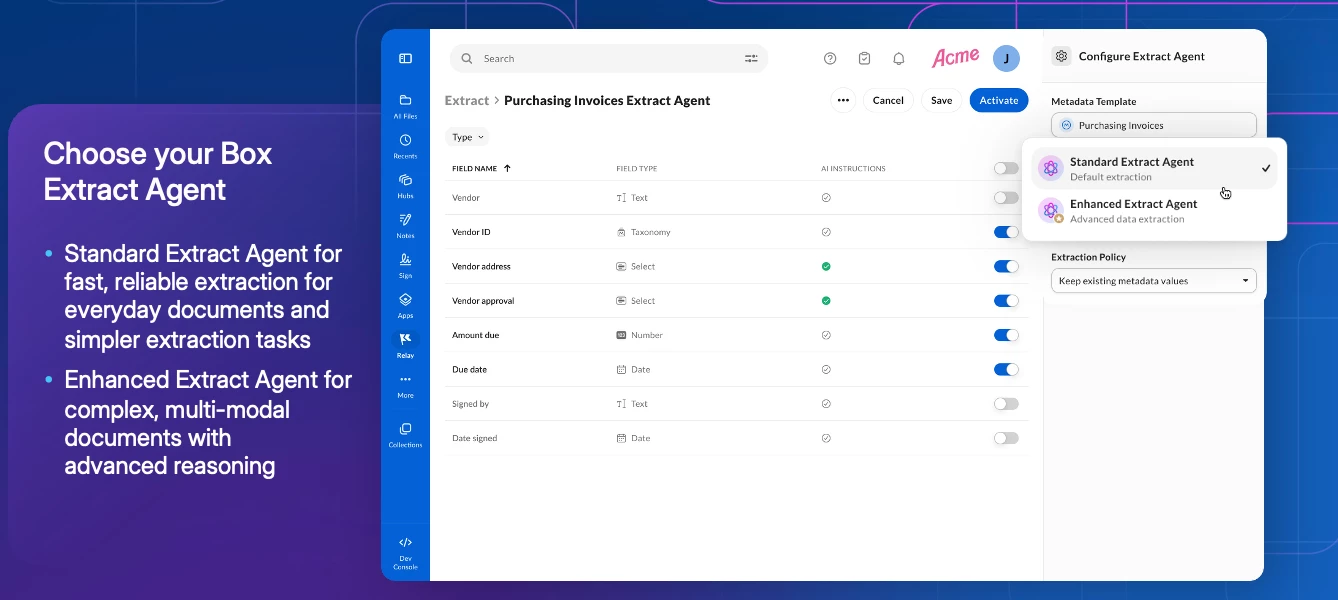
Task: Click Configure Extract Agent gear icon
Action: click(x=1061, y=56)
